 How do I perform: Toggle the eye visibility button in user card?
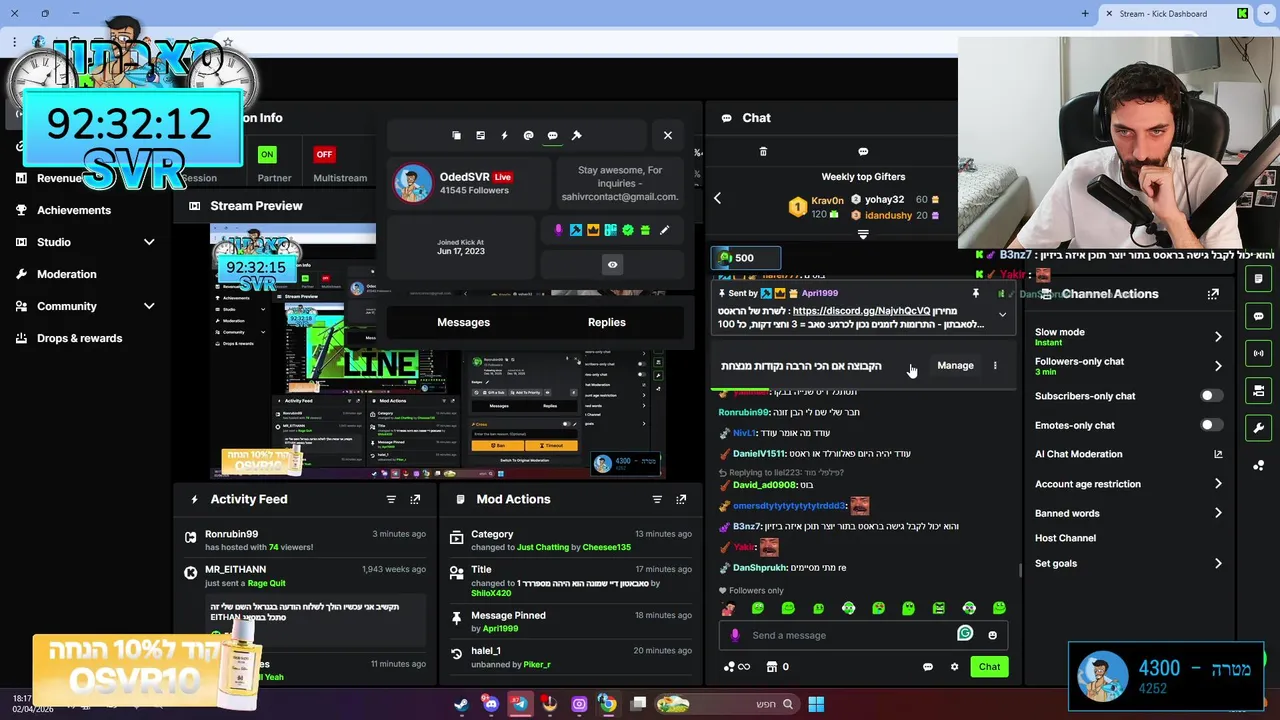[612, 264]
